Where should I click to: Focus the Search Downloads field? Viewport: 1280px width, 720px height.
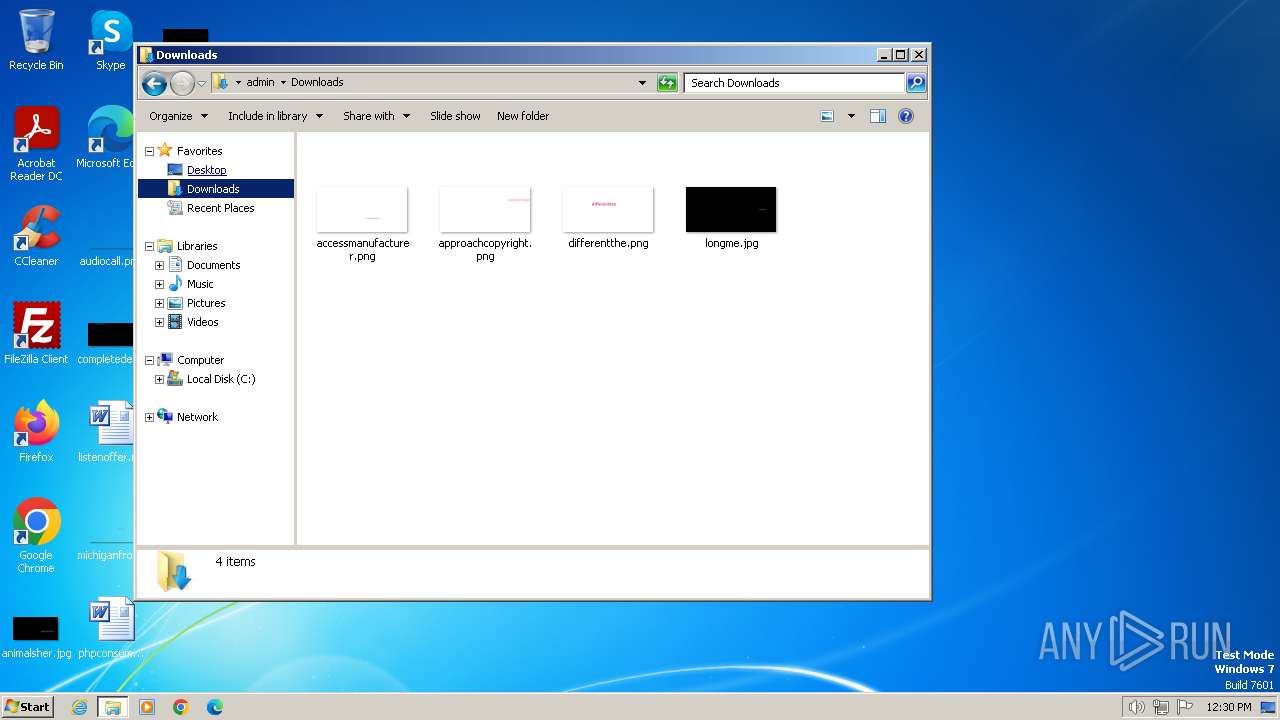click(795, 83)
